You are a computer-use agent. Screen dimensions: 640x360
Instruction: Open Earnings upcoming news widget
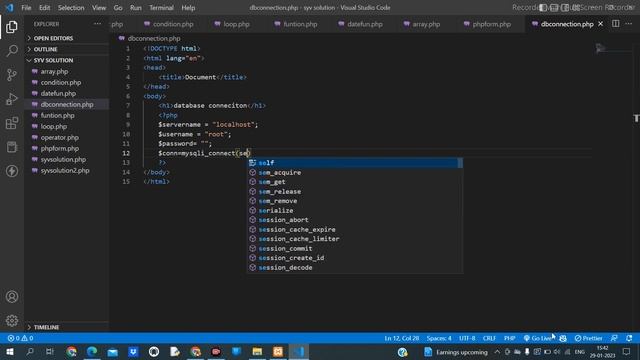click(456, 352)
